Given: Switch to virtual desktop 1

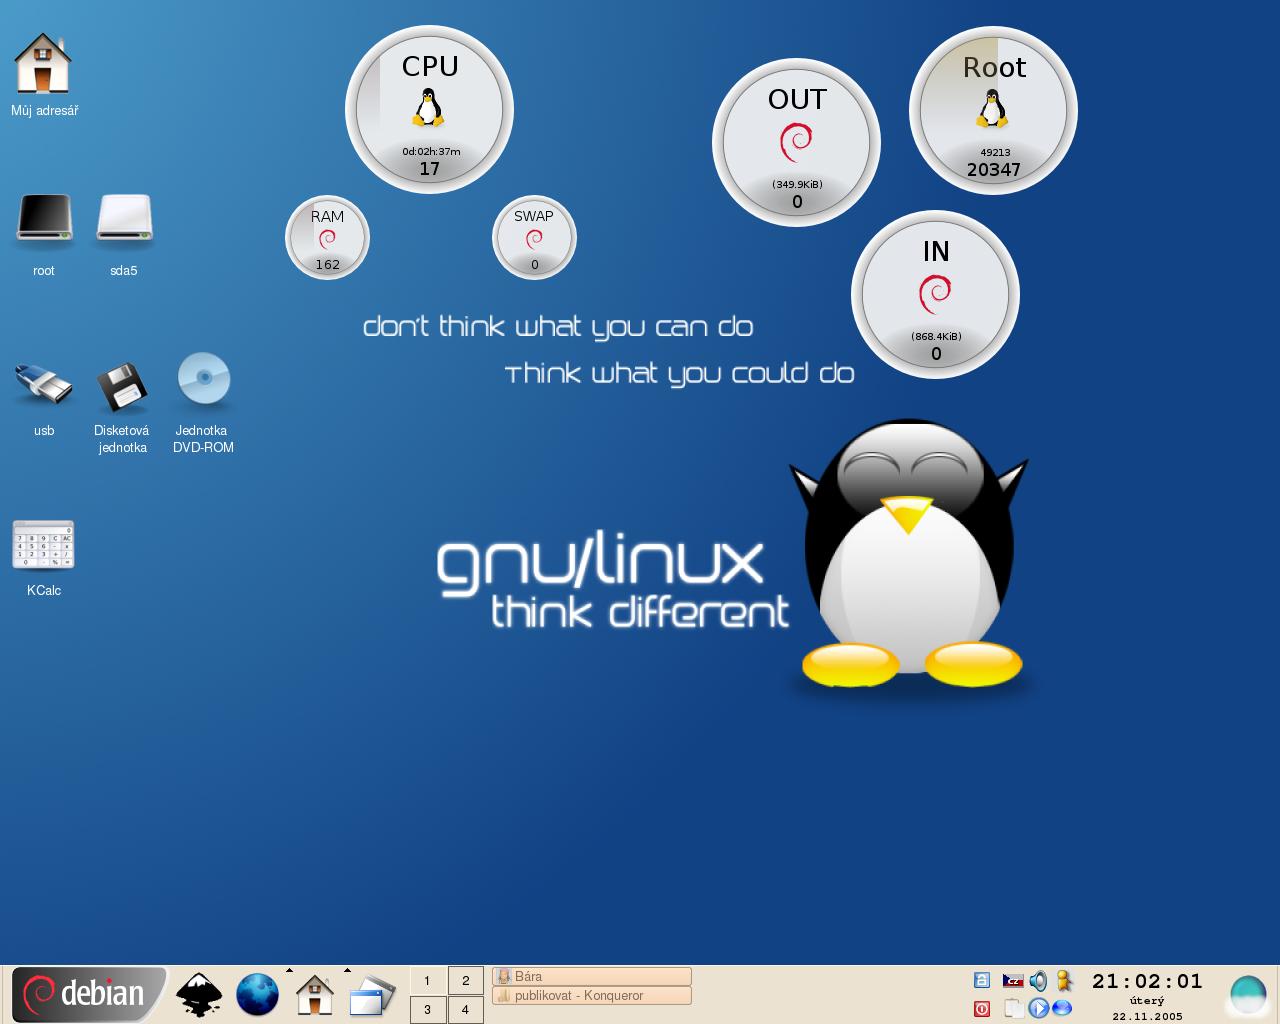Looking at the screenshot, I should tap(427, 980).
